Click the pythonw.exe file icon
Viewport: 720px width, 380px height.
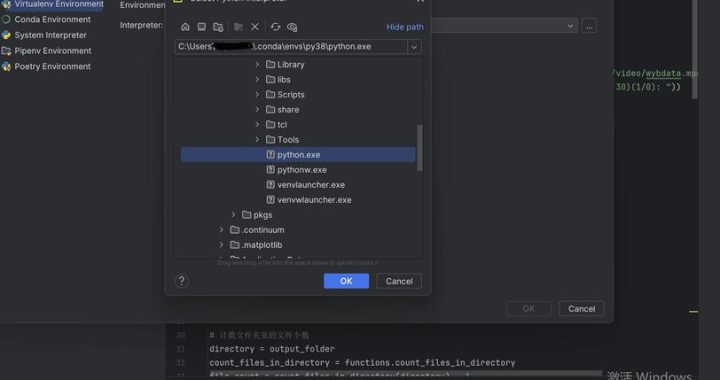(x=270, y=170)
